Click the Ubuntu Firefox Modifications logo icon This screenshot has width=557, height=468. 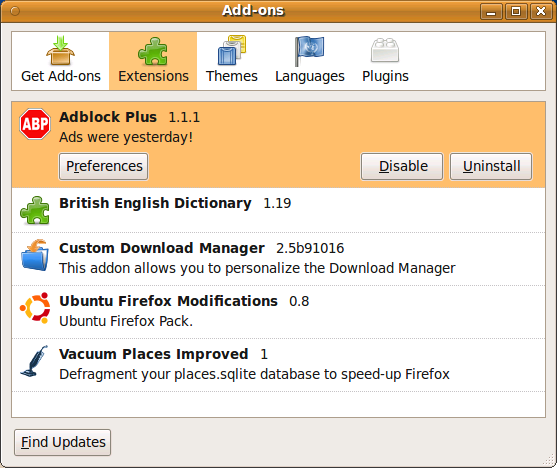pyautogui.click(x=35, y=308)
